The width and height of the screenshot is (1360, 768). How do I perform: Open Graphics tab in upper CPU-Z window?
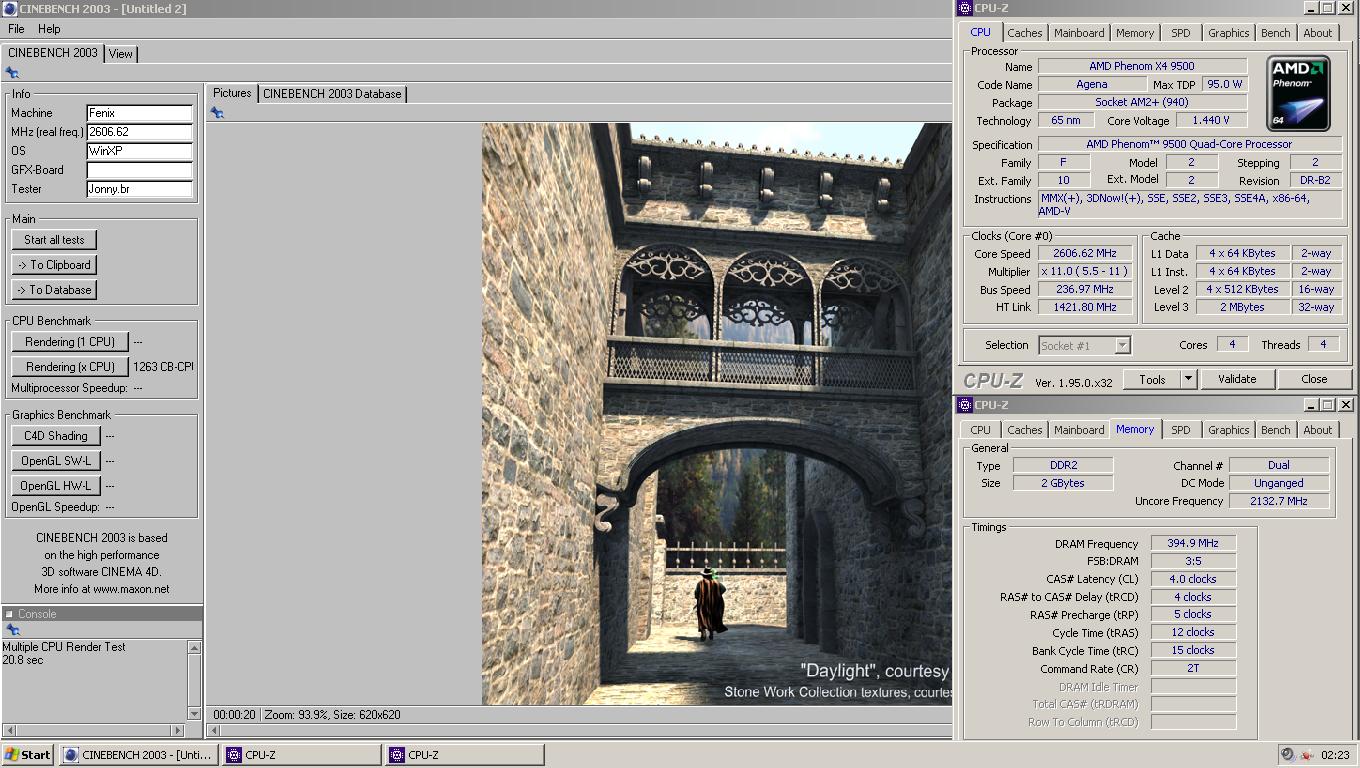pos(1229,33)
